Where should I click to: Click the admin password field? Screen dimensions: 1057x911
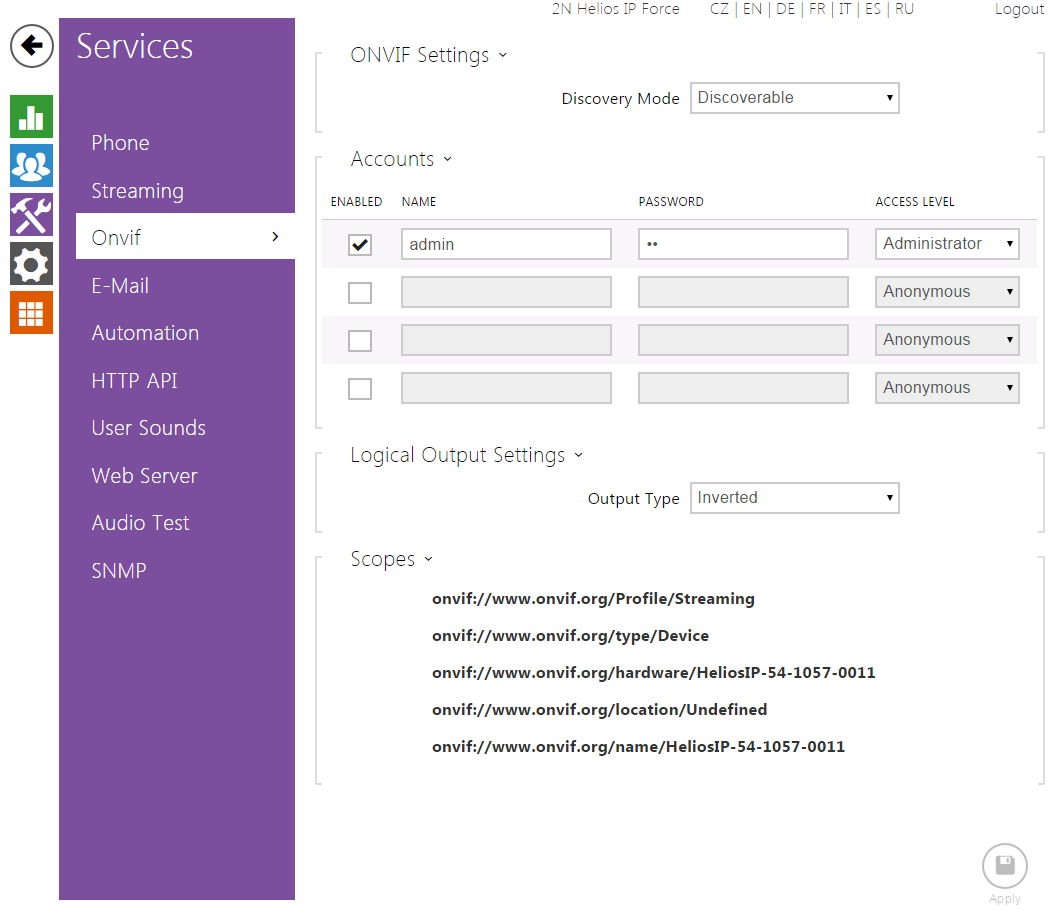coord(743,244)
